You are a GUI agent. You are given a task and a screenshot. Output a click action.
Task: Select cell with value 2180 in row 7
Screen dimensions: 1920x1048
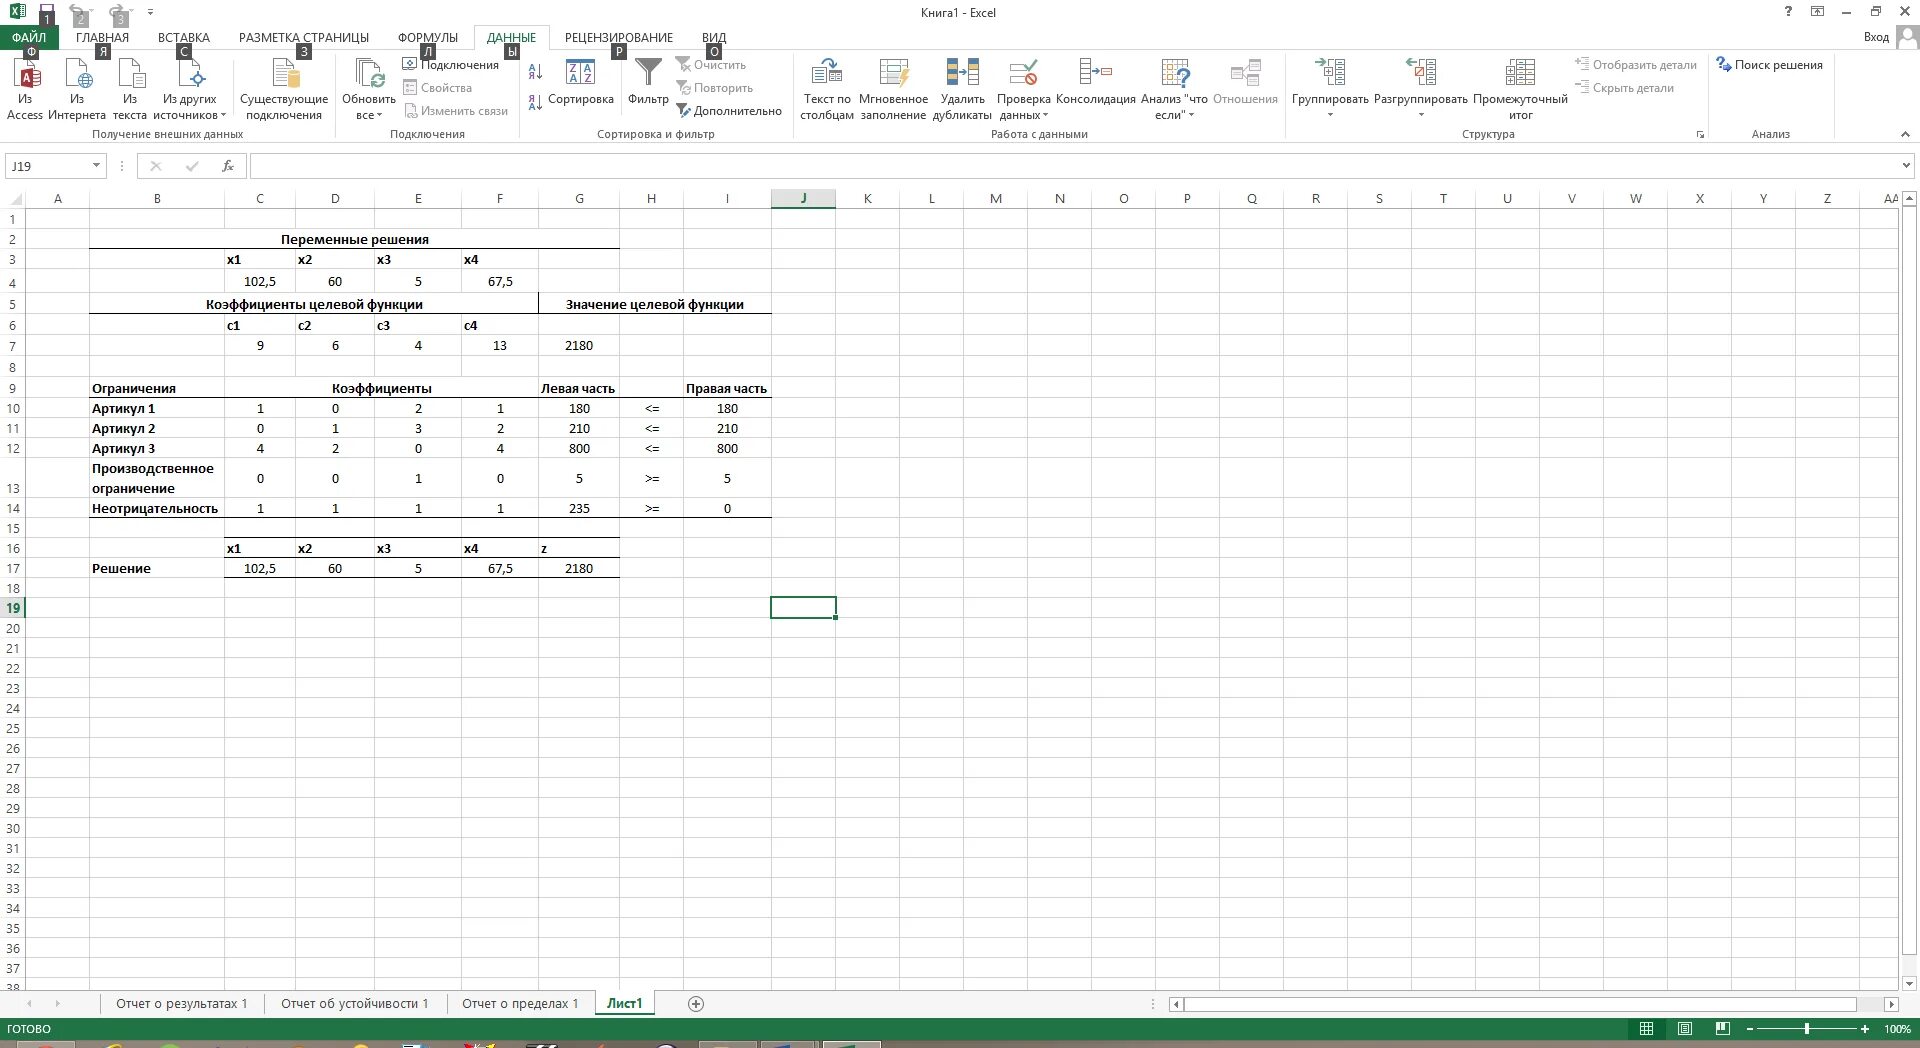point(579,346)
